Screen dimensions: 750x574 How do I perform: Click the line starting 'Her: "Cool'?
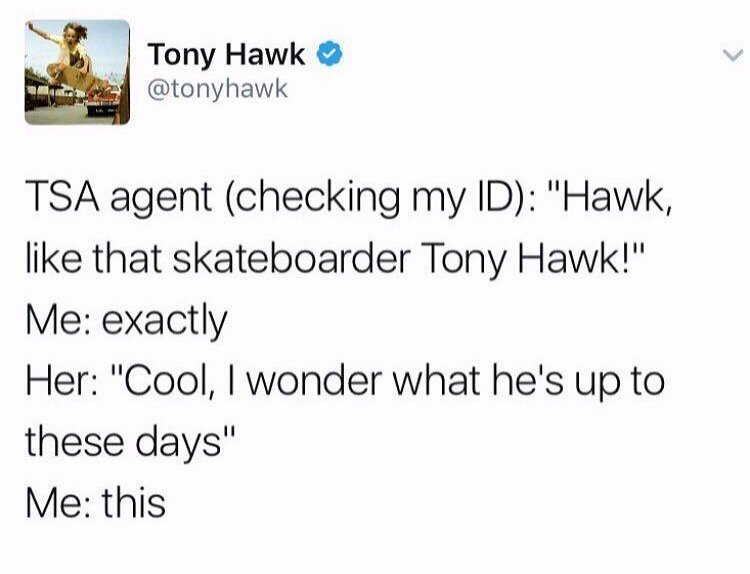click(x=345, y=381)
